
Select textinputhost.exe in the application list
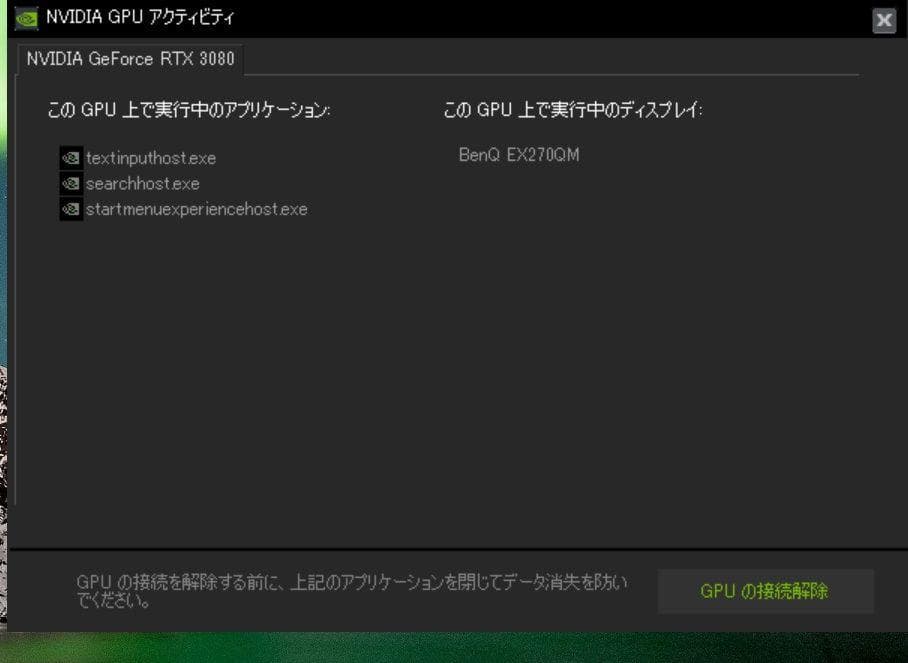tap(151, 158)
